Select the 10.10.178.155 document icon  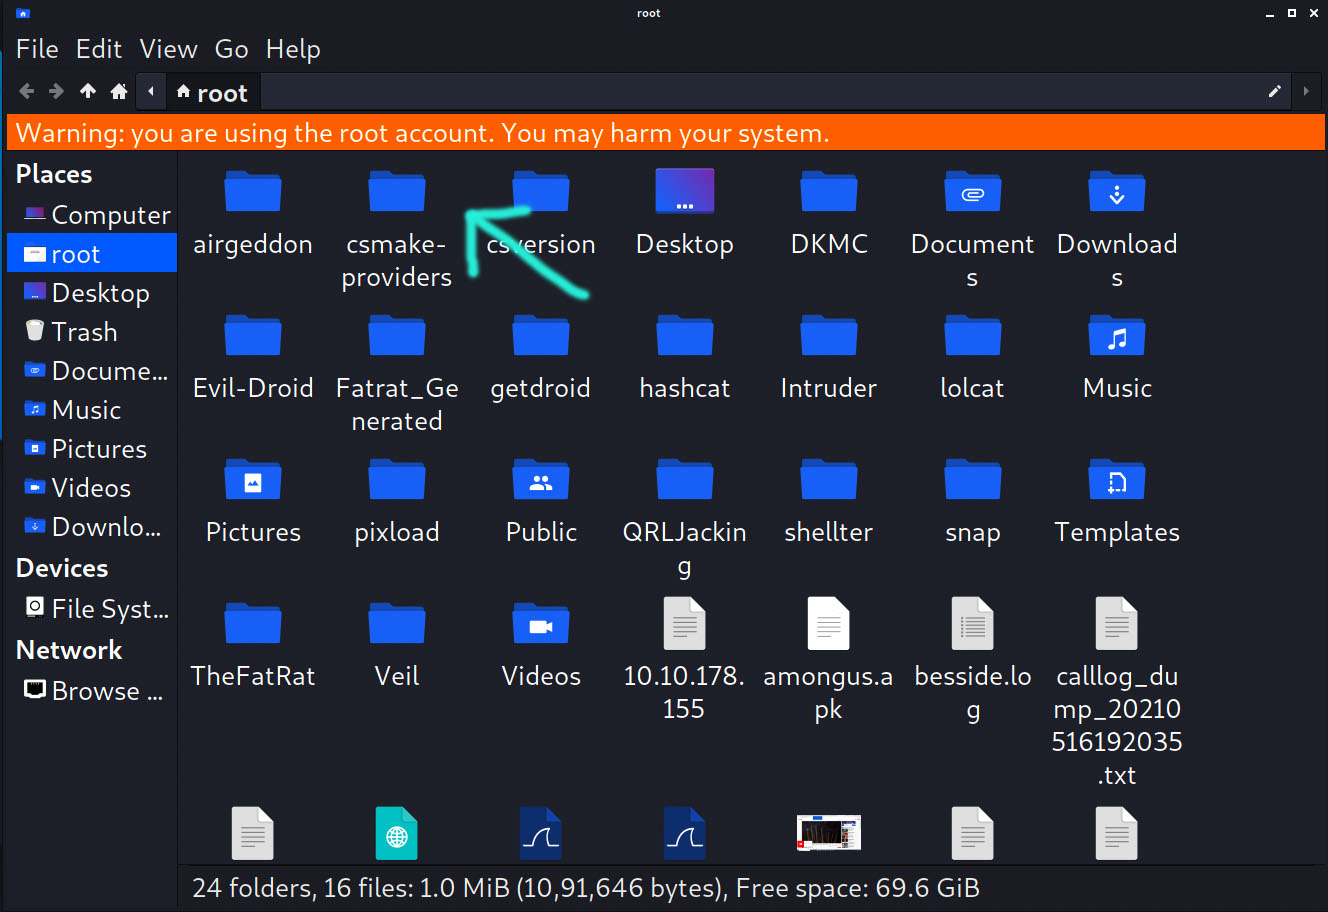pos(684,624)
